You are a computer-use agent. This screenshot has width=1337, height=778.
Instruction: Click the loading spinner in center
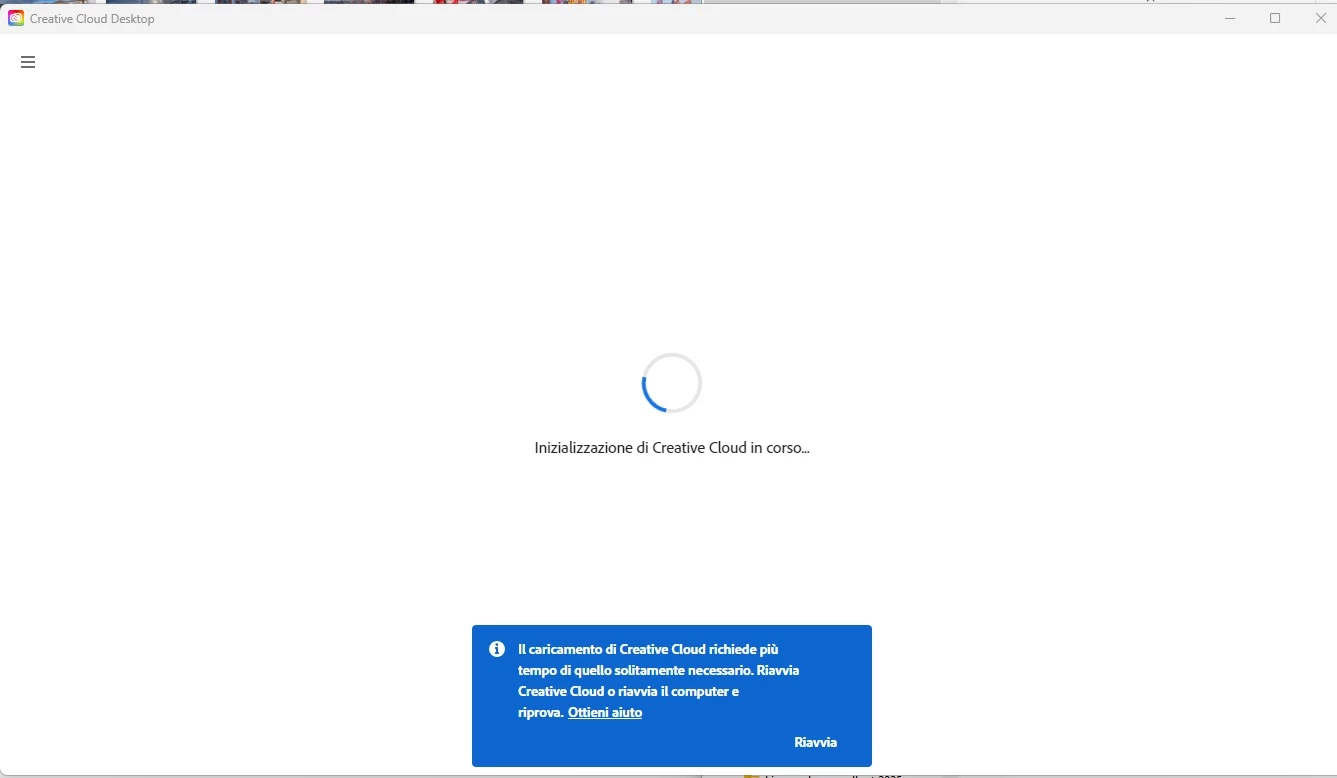click(672, 383)
